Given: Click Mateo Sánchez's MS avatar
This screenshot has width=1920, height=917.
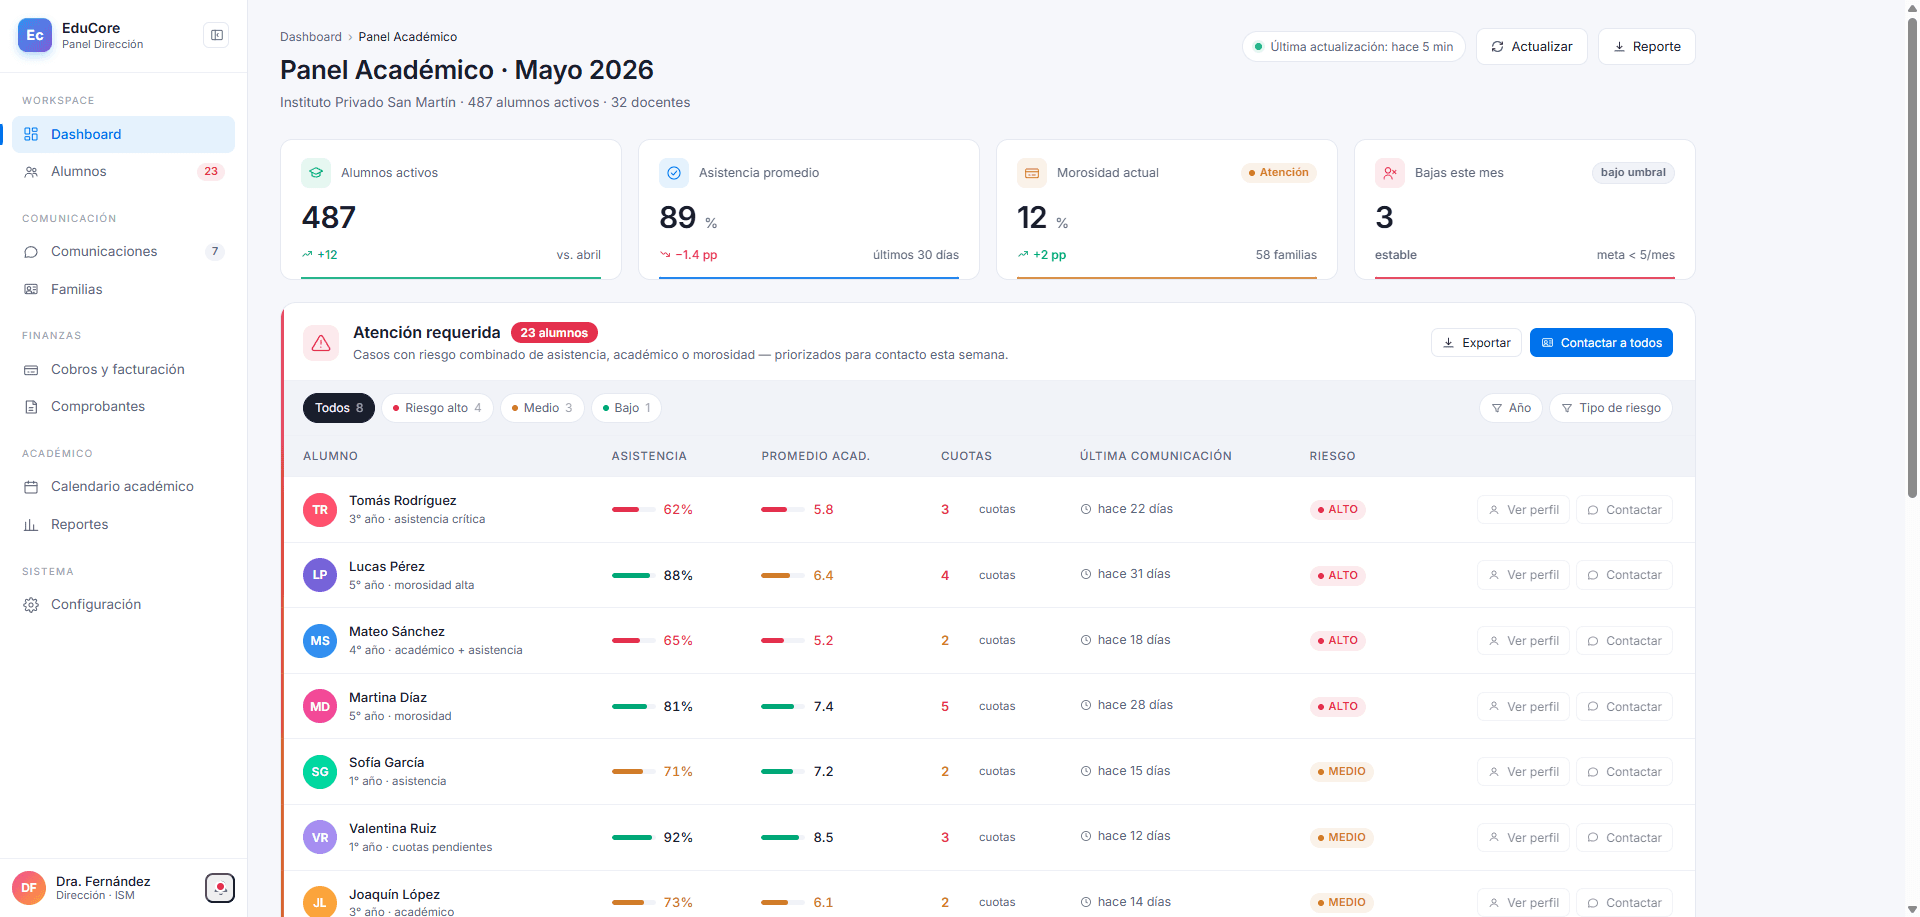Looking at the screenshot, I should pos(320,641).
